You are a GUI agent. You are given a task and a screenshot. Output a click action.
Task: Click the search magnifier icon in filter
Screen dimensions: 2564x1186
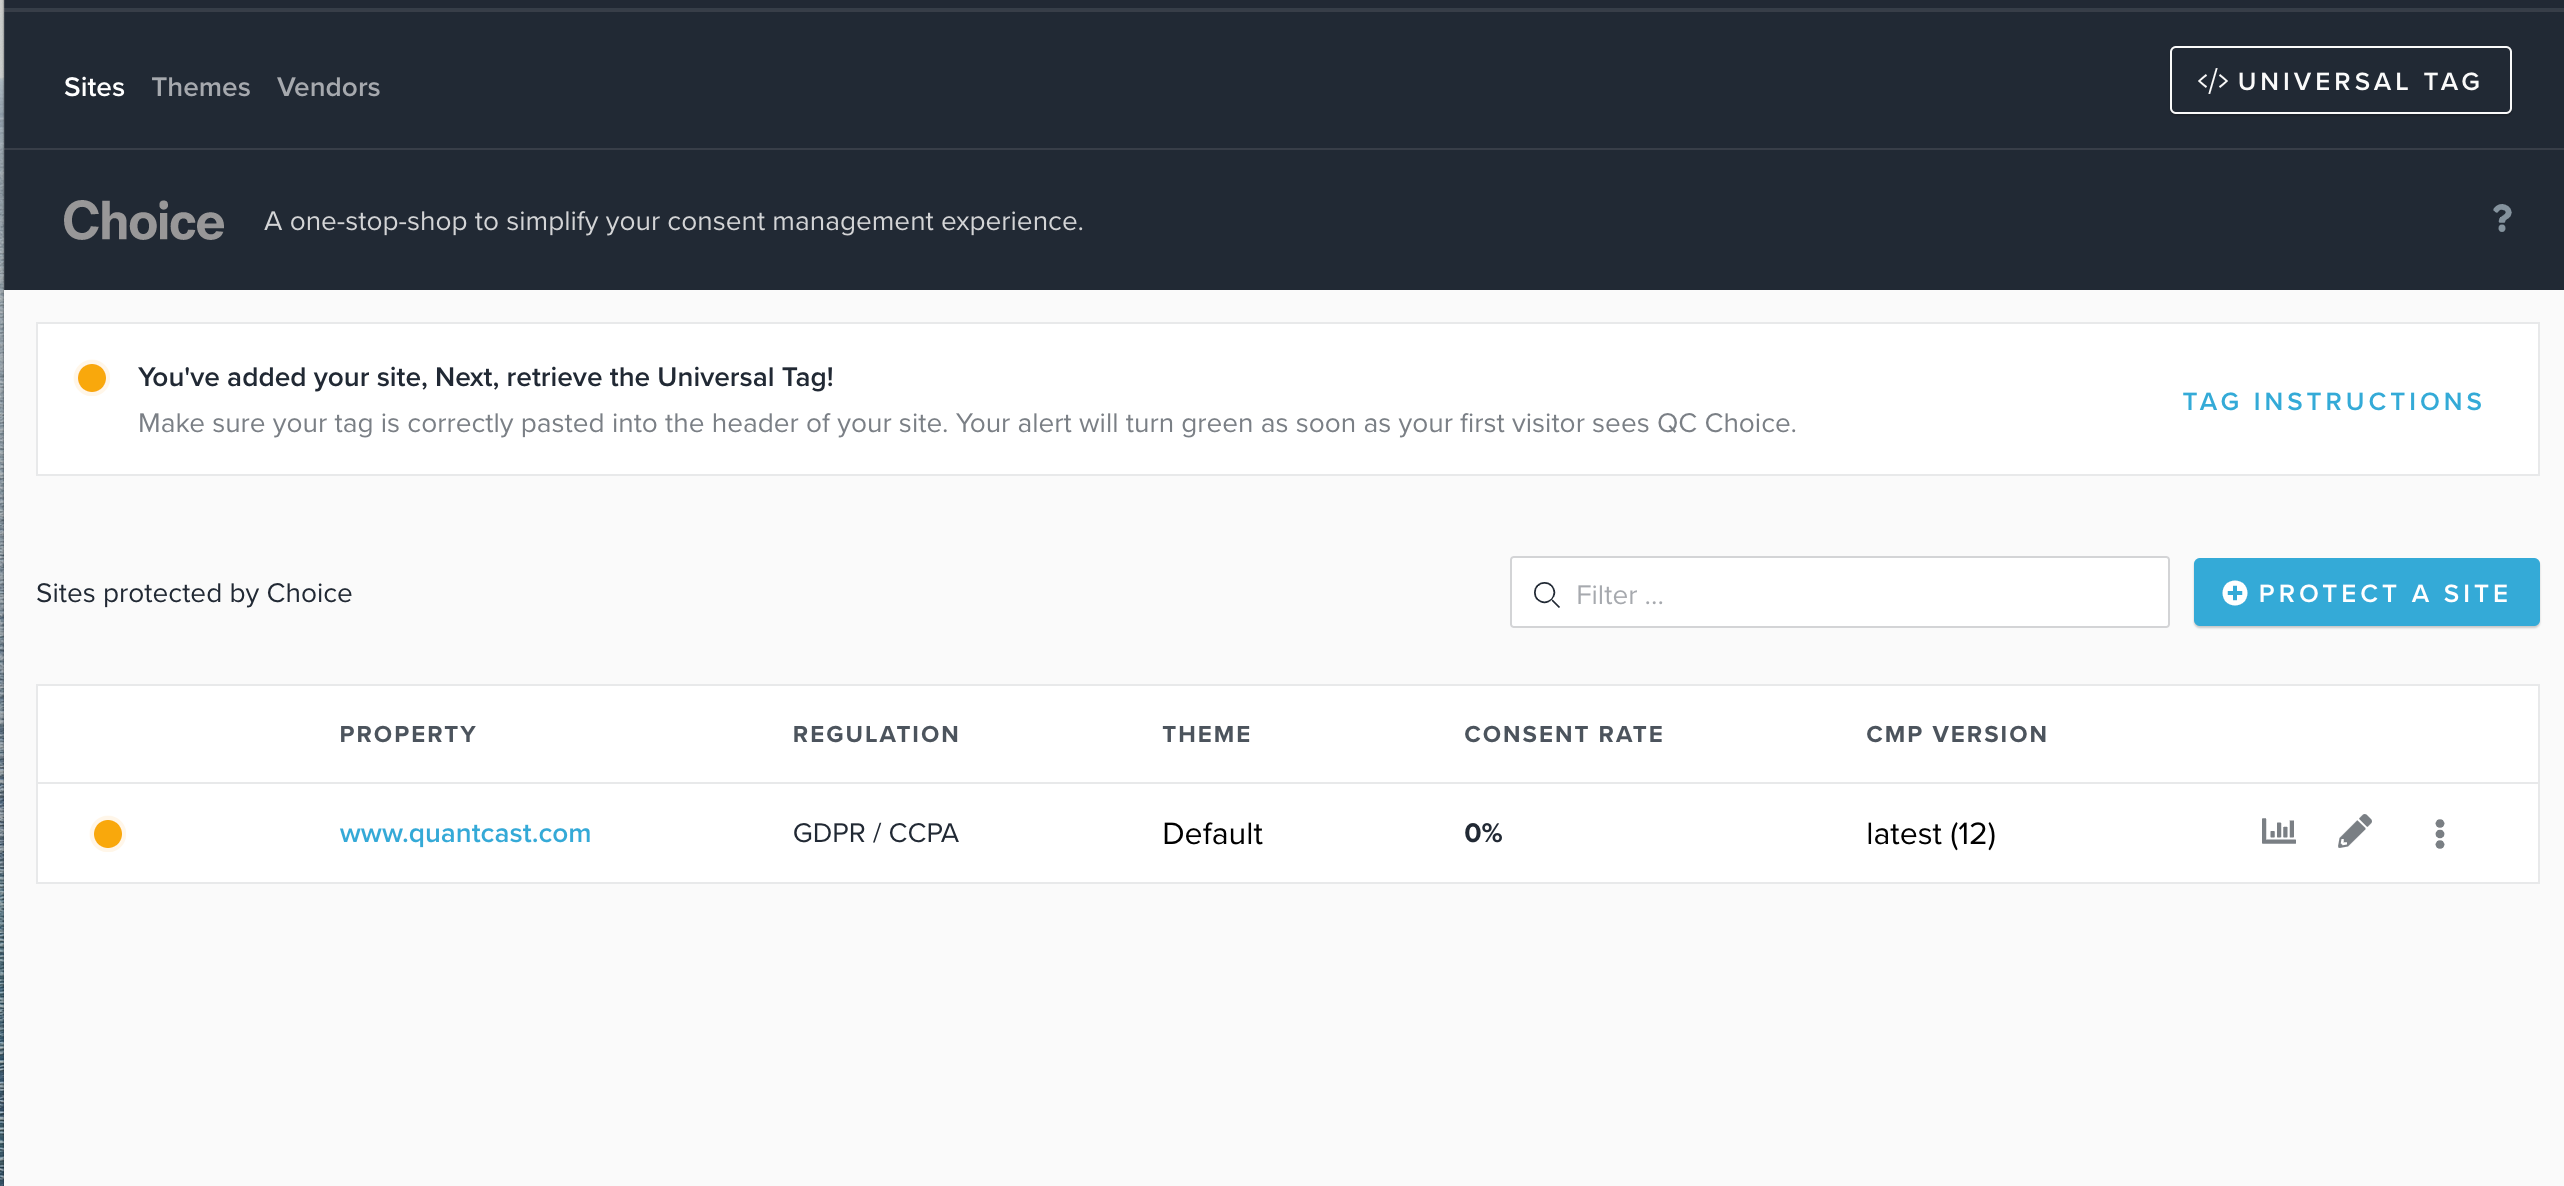(1546, 594)
